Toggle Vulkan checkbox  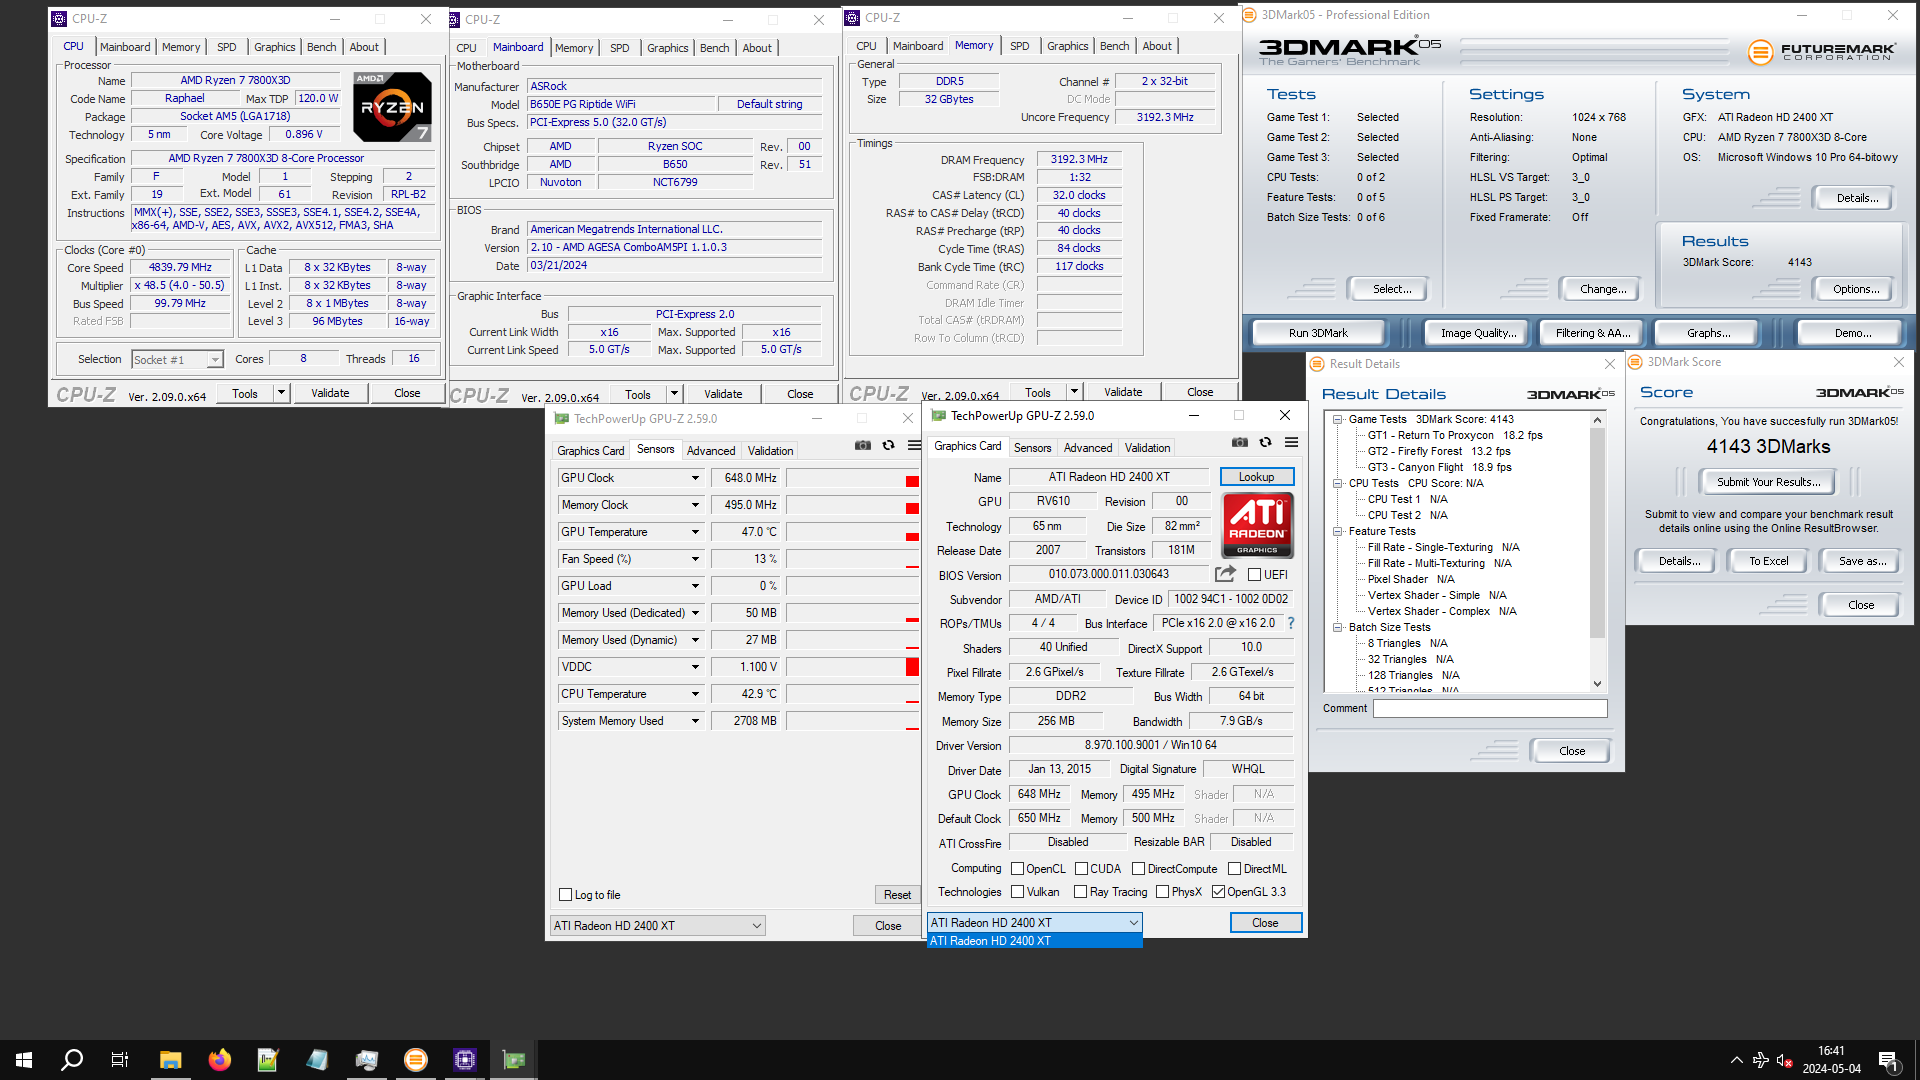pyautogui.click(x=1017, y=892)
